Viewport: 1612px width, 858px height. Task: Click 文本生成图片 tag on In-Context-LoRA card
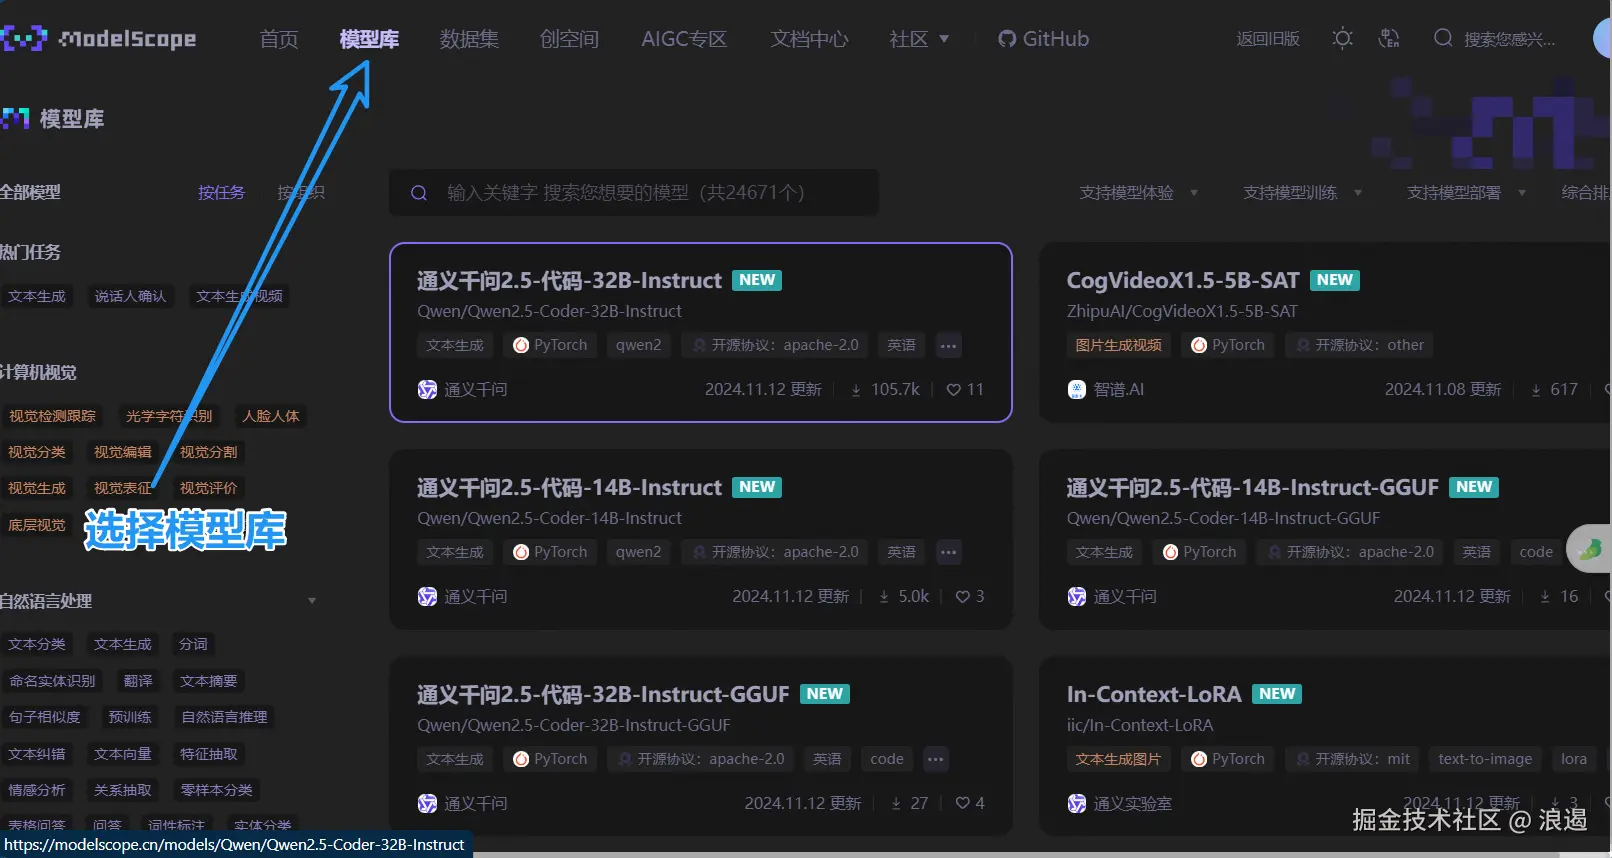click(x=1118, y=759)
